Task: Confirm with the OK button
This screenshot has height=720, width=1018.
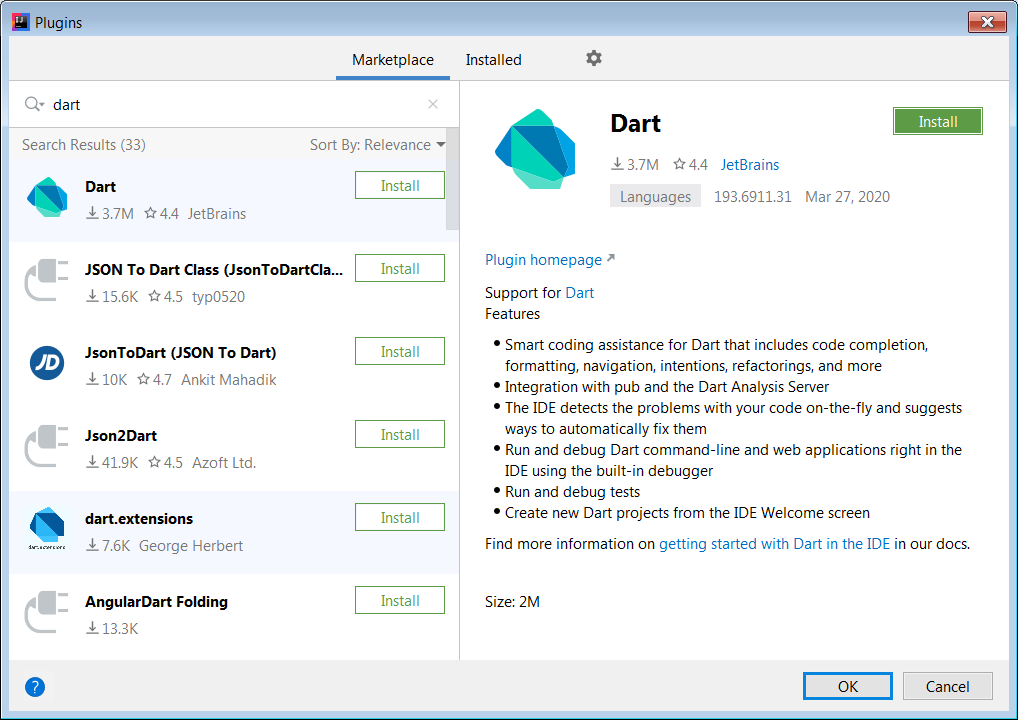Action: click(848, 686)
